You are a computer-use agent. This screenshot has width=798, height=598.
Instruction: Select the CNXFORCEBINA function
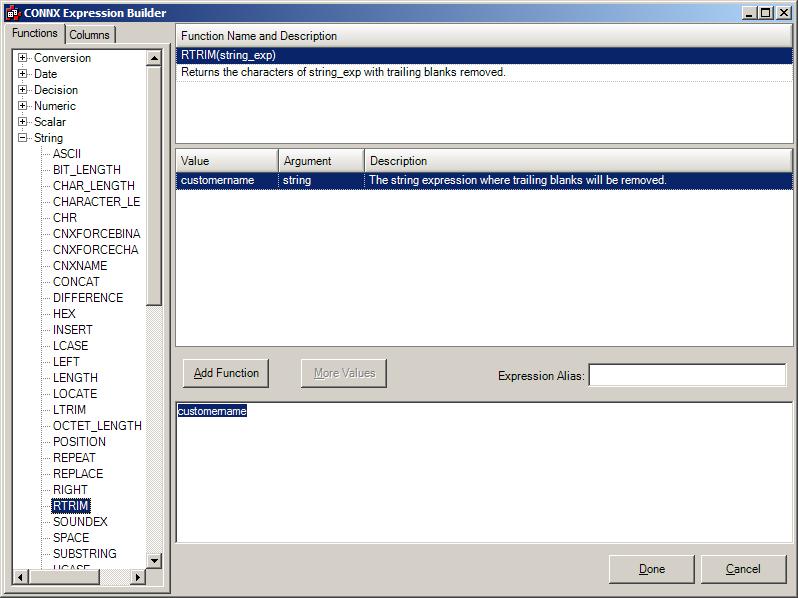pos(96,234)
